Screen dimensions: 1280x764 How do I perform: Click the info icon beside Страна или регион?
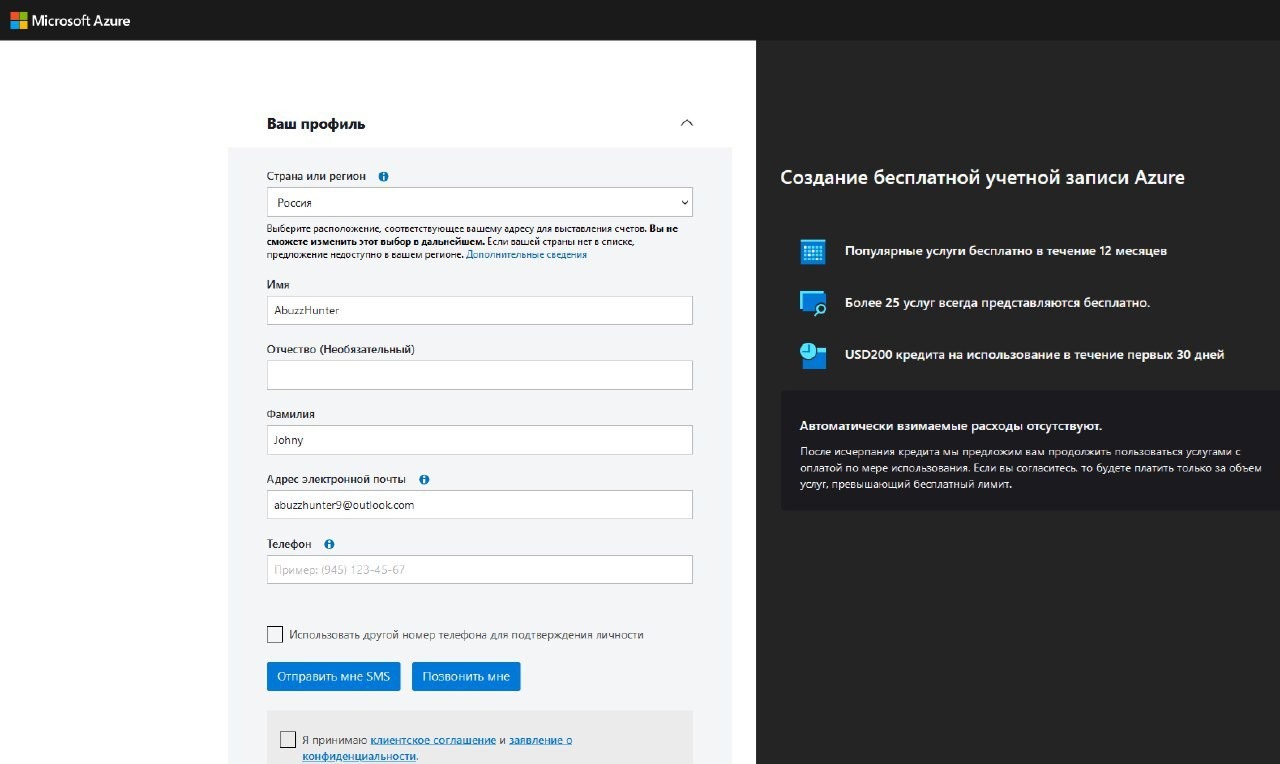(x=384, y=177)
